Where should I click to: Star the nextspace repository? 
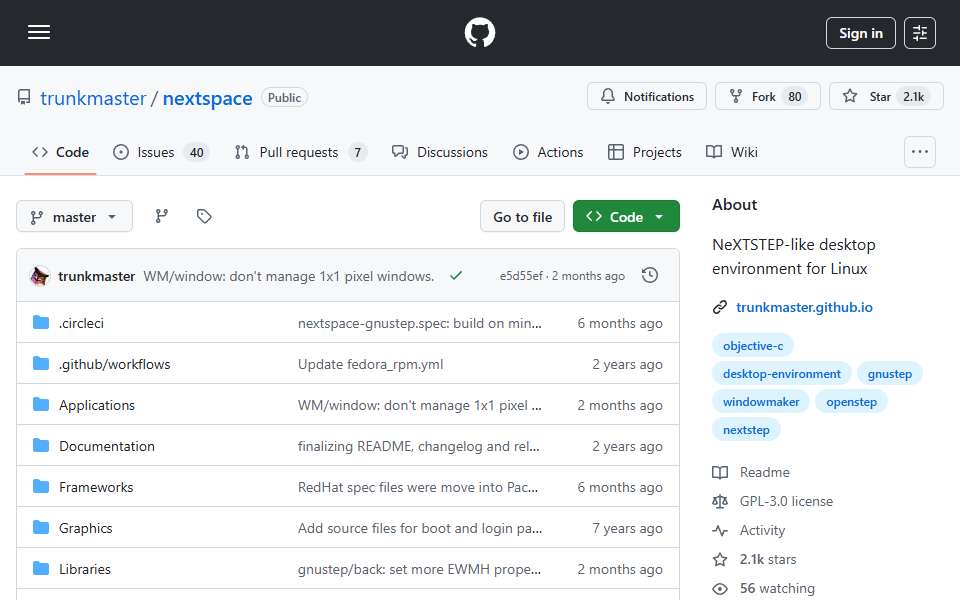click(x=886, y=96)
